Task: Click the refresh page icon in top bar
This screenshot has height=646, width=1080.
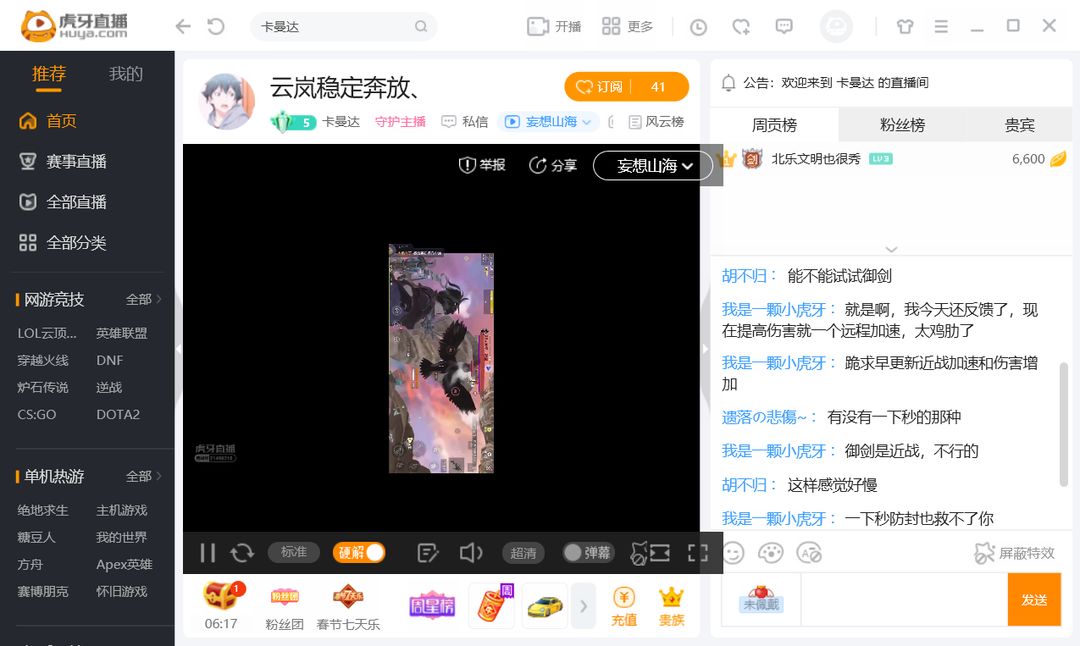Action: [x=216, y=27]
